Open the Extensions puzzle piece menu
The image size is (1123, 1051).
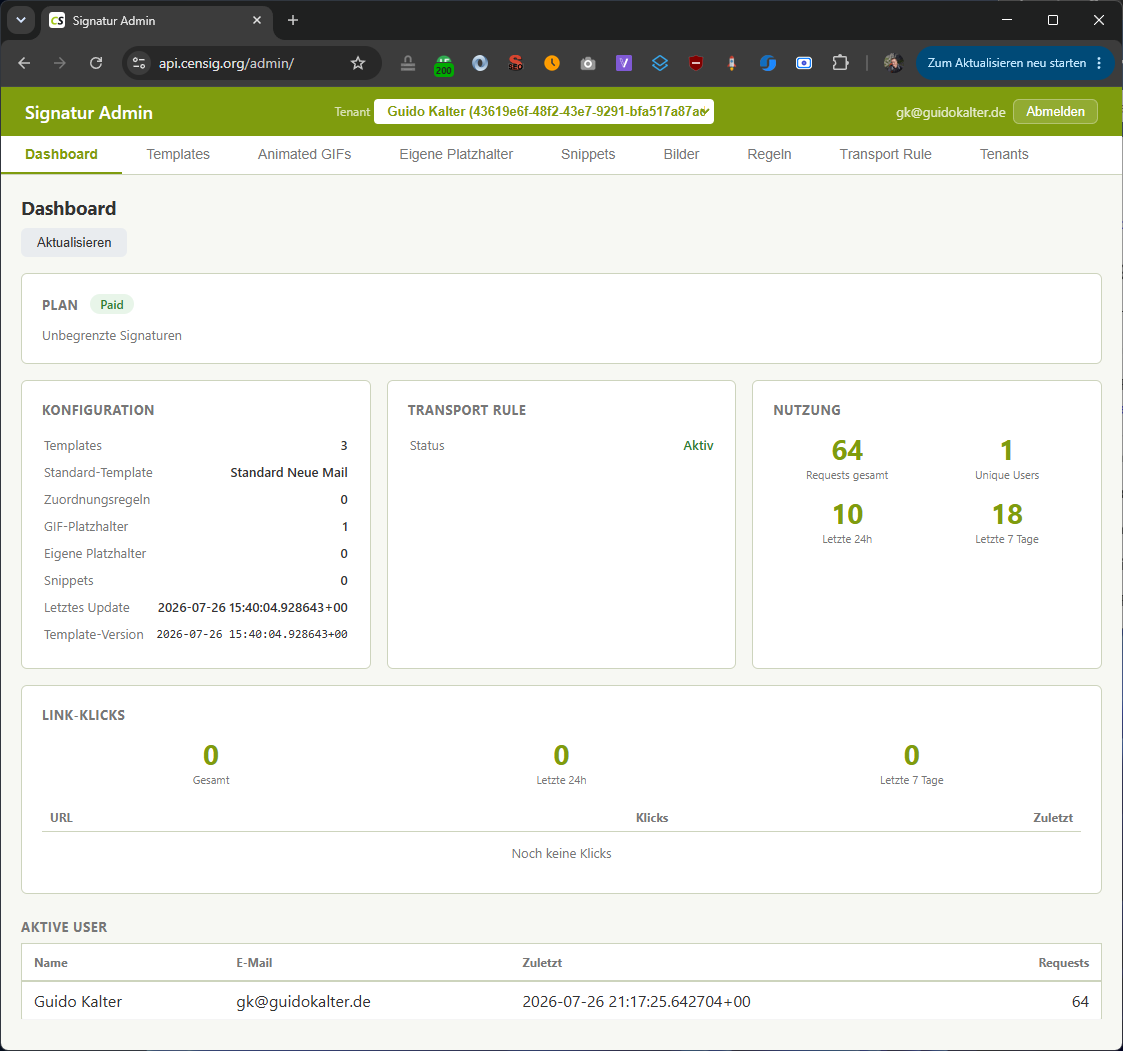tap(840, 63)
